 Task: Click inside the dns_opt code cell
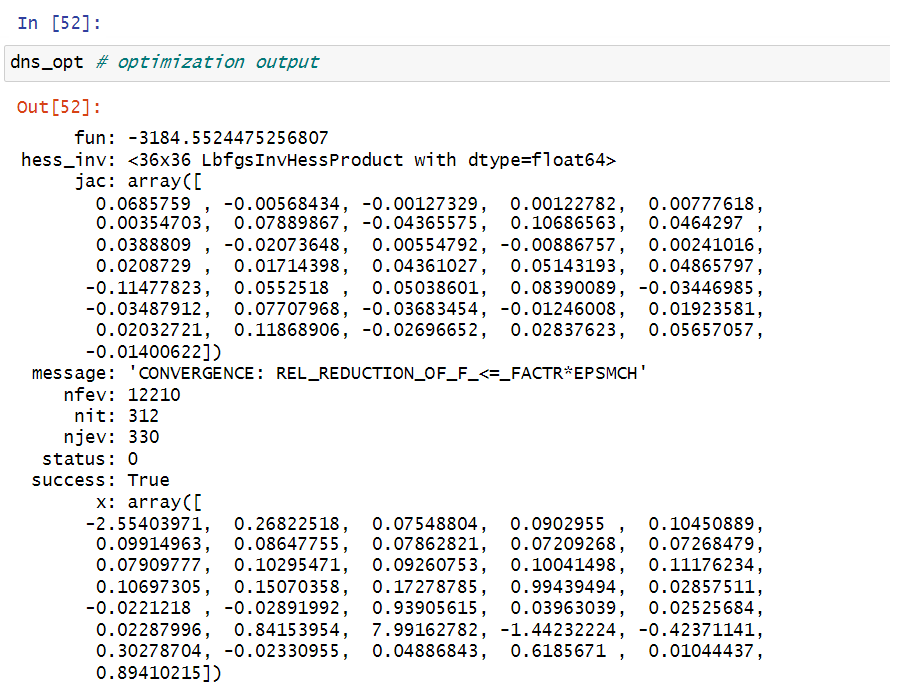tap(447, 63)
